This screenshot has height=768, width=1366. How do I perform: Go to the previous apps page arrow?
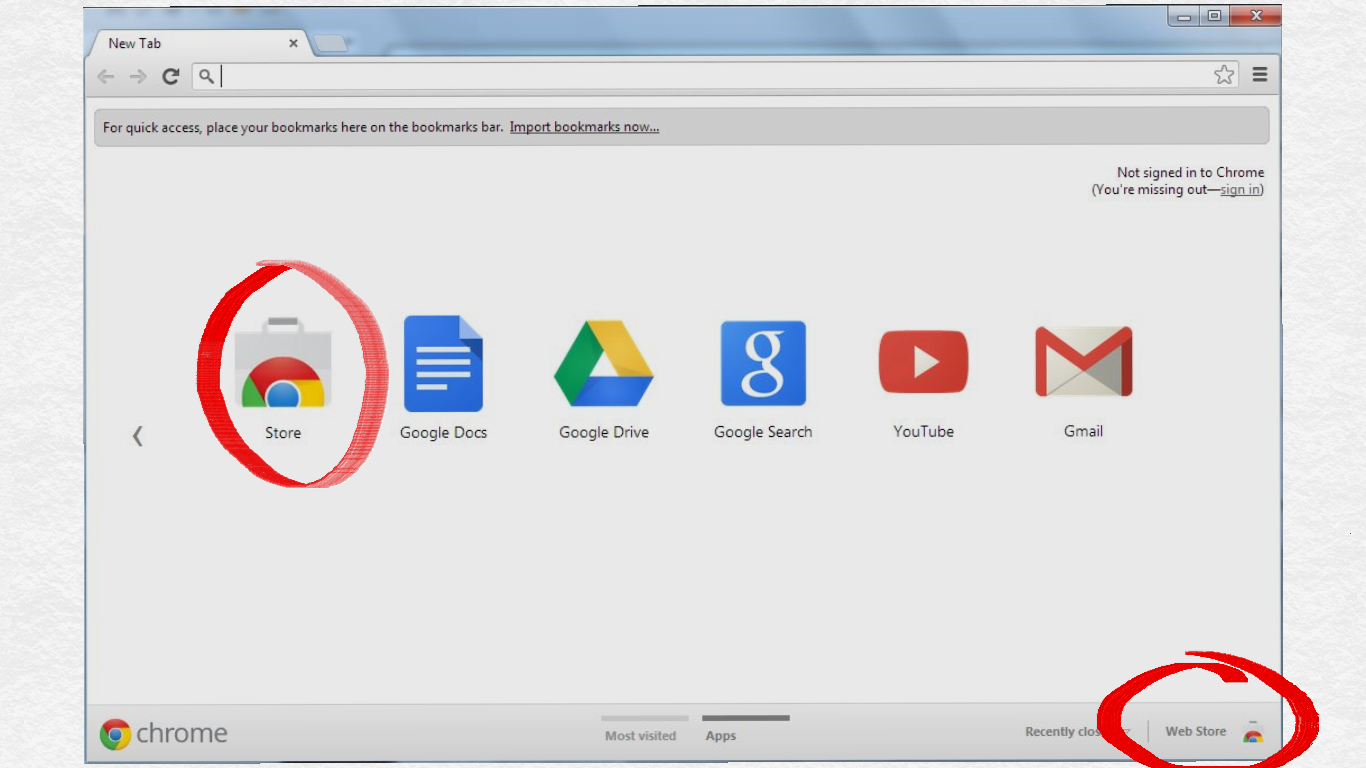[x=138, y=436]
